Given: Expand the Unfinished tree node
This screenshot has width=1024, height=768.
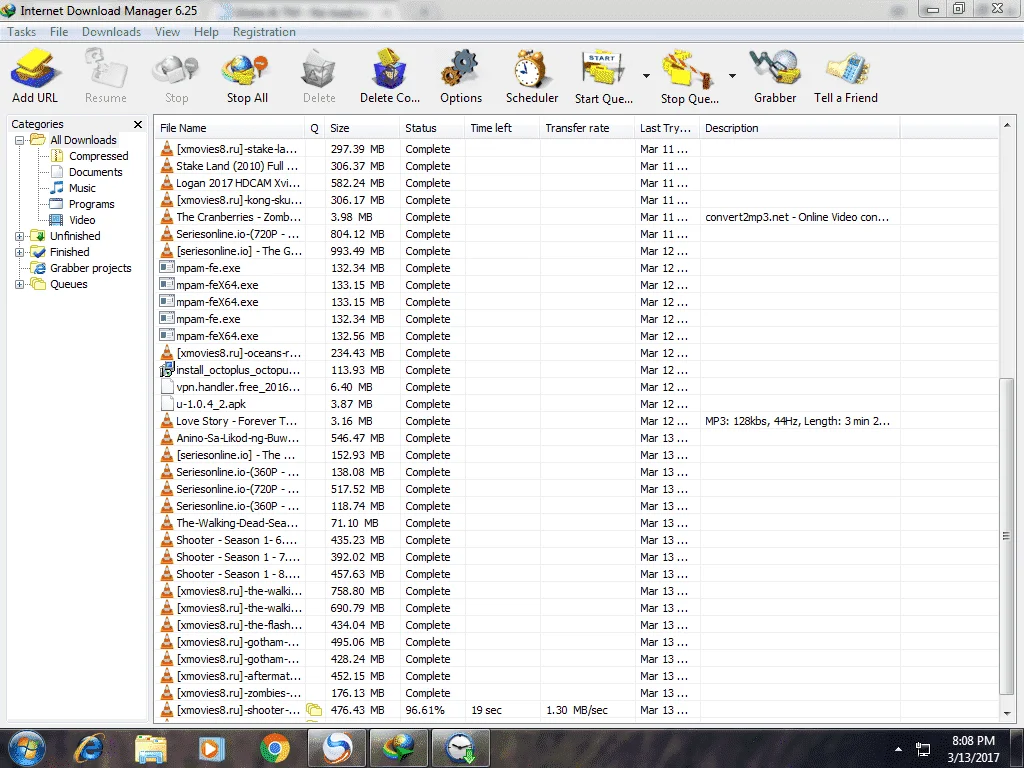Looking at the screenshot, I should click(20, 236).
